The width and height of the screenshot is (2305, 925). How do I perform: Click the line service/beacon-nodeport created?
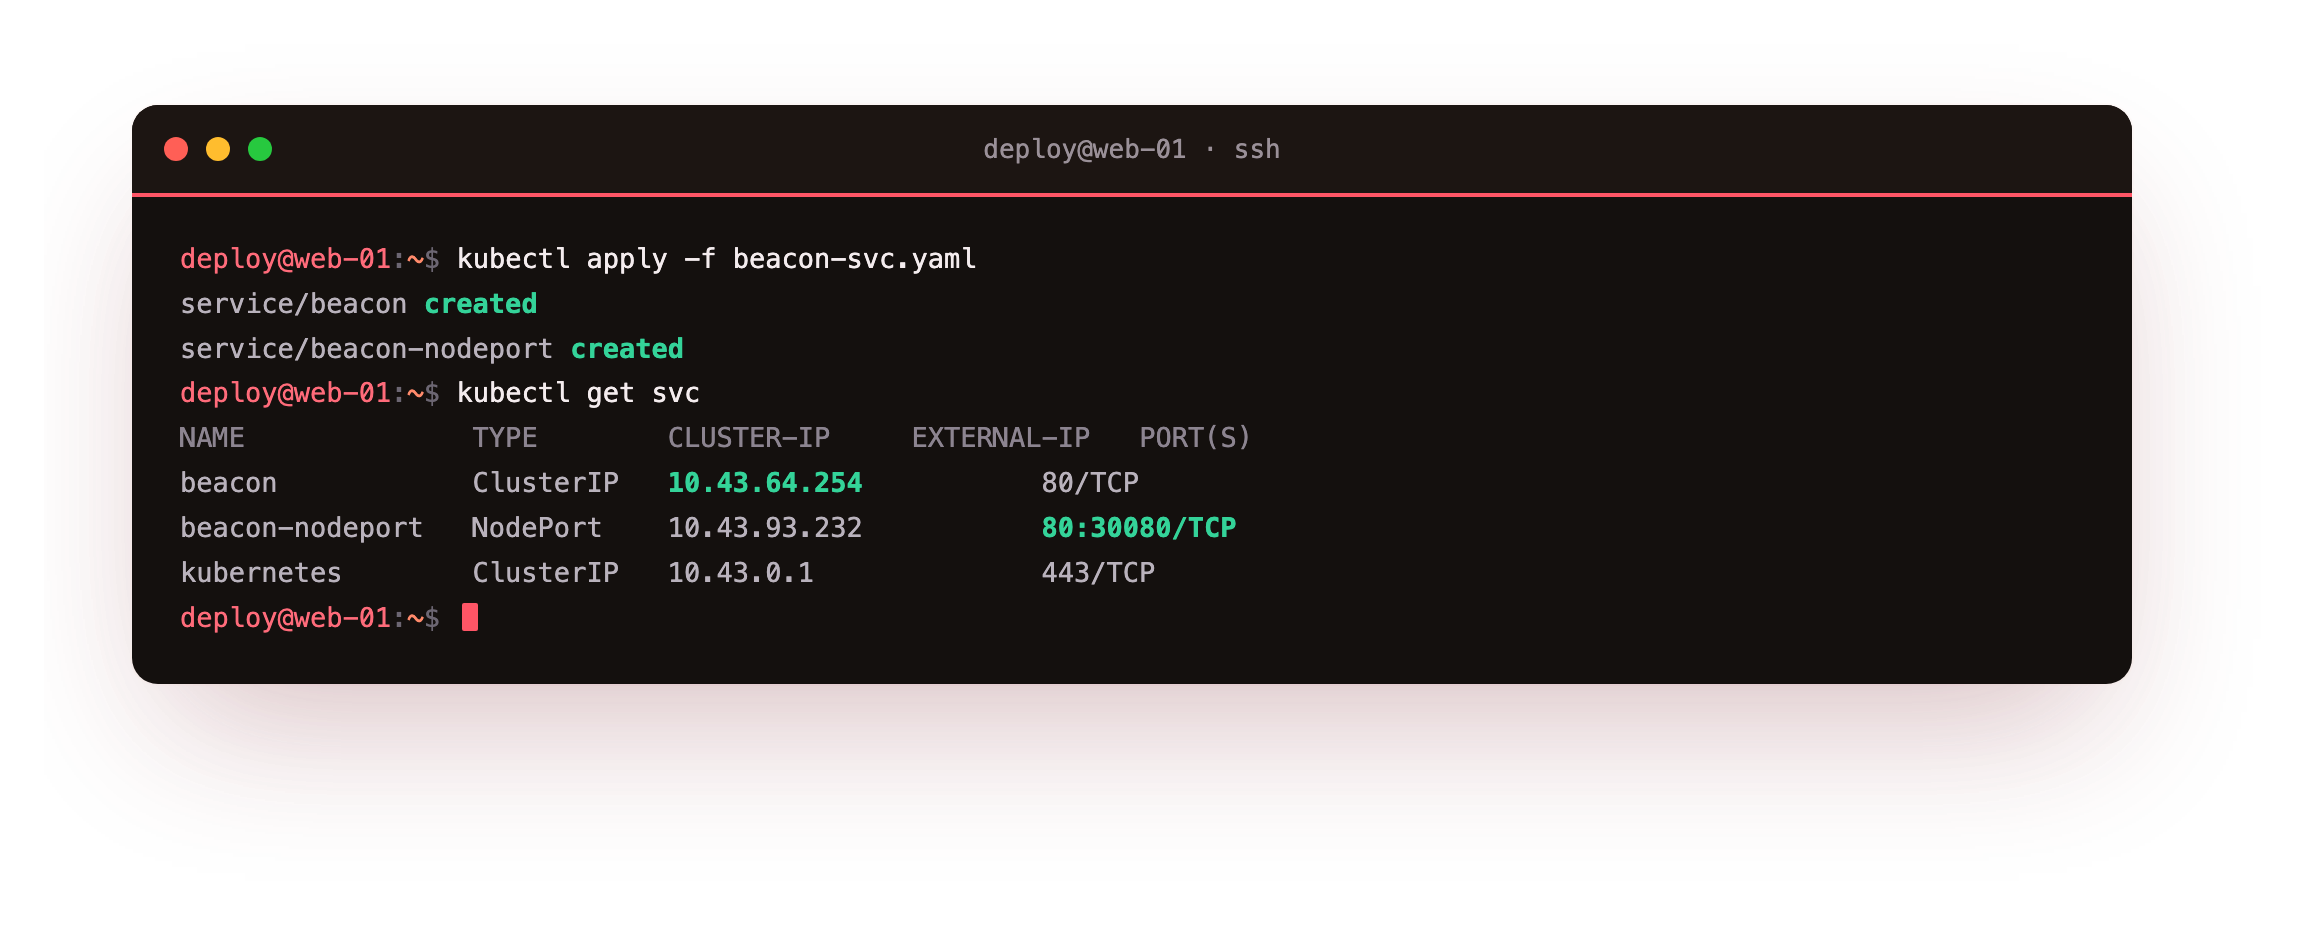tap(431, 349)
